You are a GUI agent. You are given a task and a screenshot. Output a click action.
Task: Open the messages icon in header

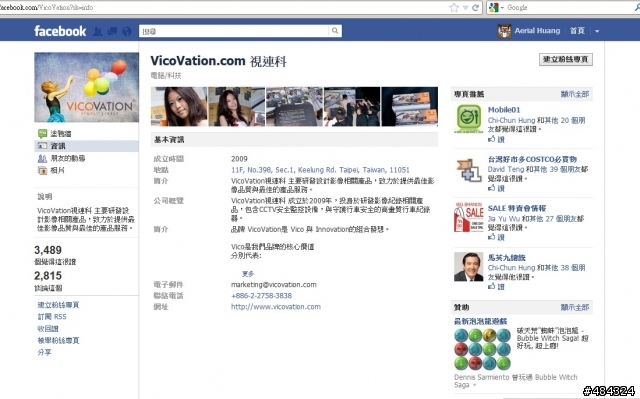112,31
